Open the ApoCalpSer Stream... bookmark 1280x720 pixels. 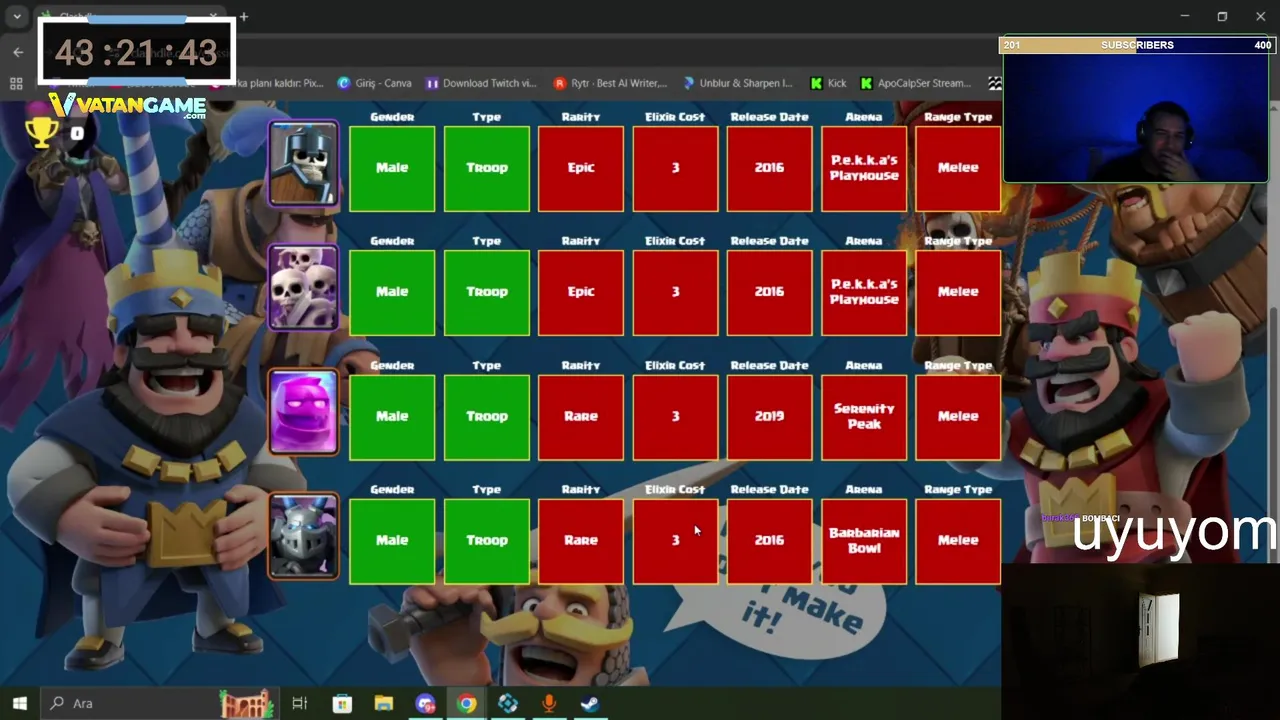(x=915, y=83)
